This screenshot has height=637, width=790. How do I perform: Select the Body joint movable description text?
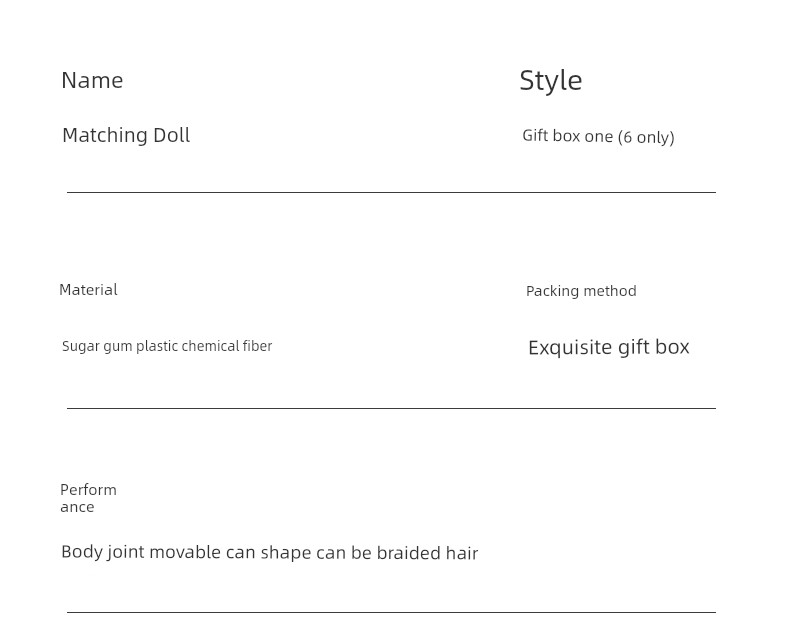click(270, 553)
